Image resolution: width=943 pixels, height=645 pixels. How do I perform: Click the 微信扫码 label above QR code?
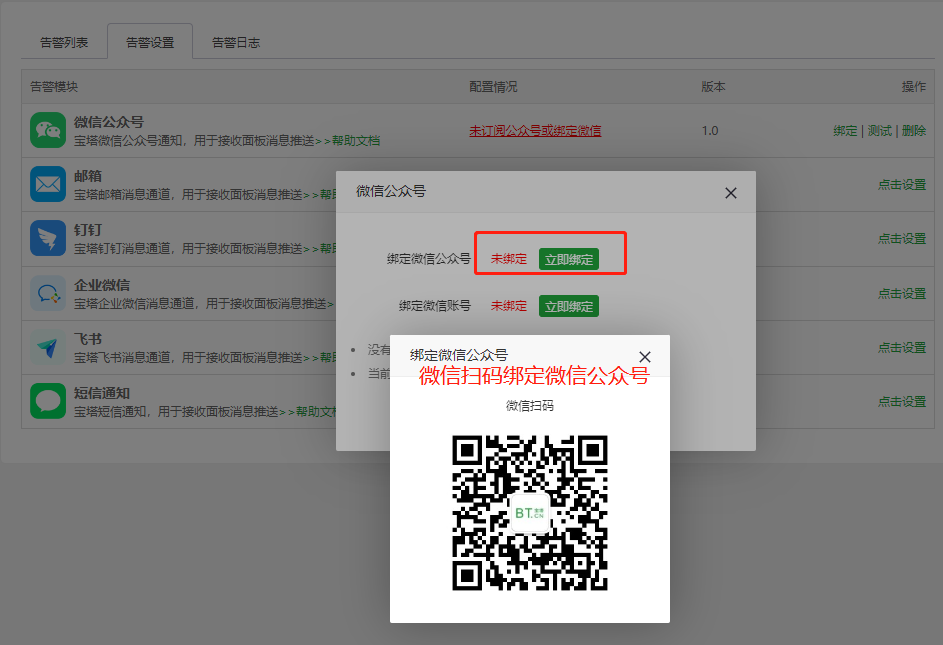click(x=530, y=406)
